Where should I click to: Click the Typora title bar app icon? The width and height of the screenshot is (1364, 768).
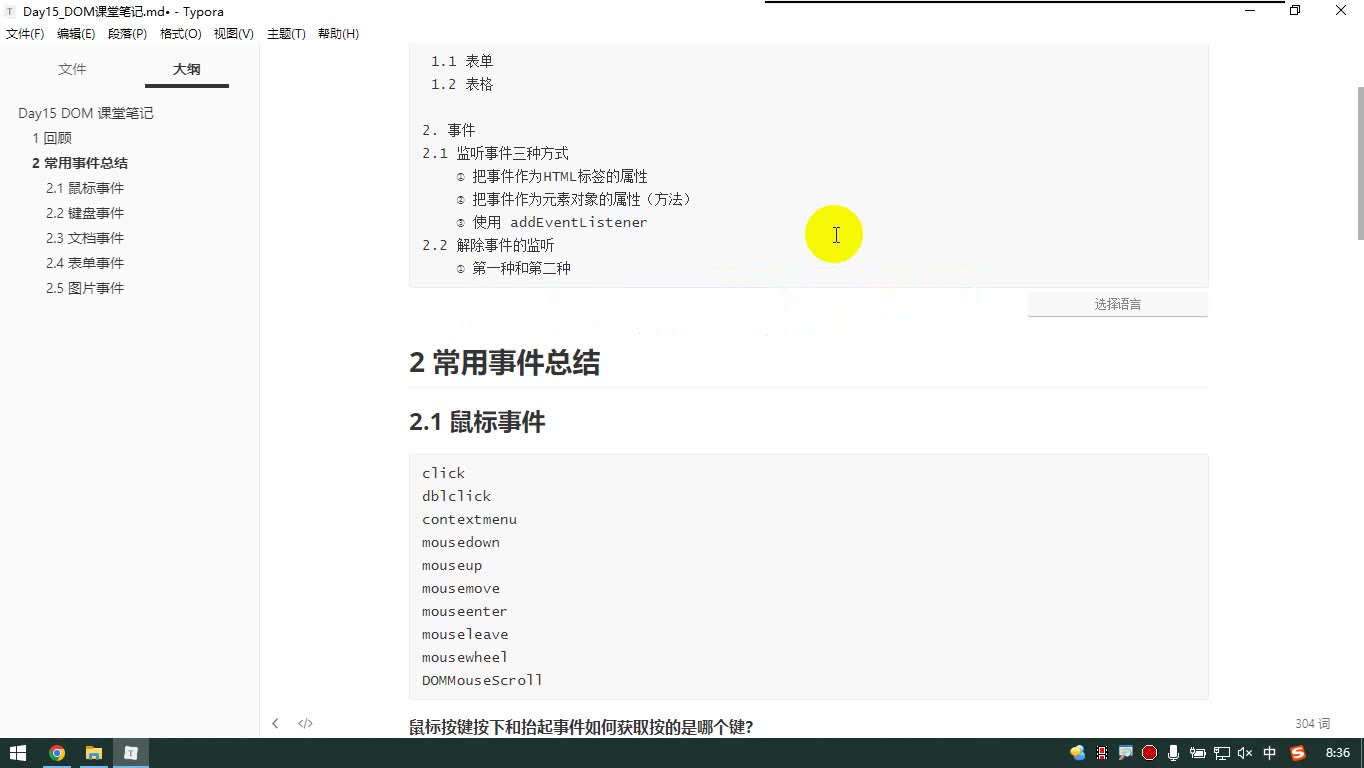point(11,11)
